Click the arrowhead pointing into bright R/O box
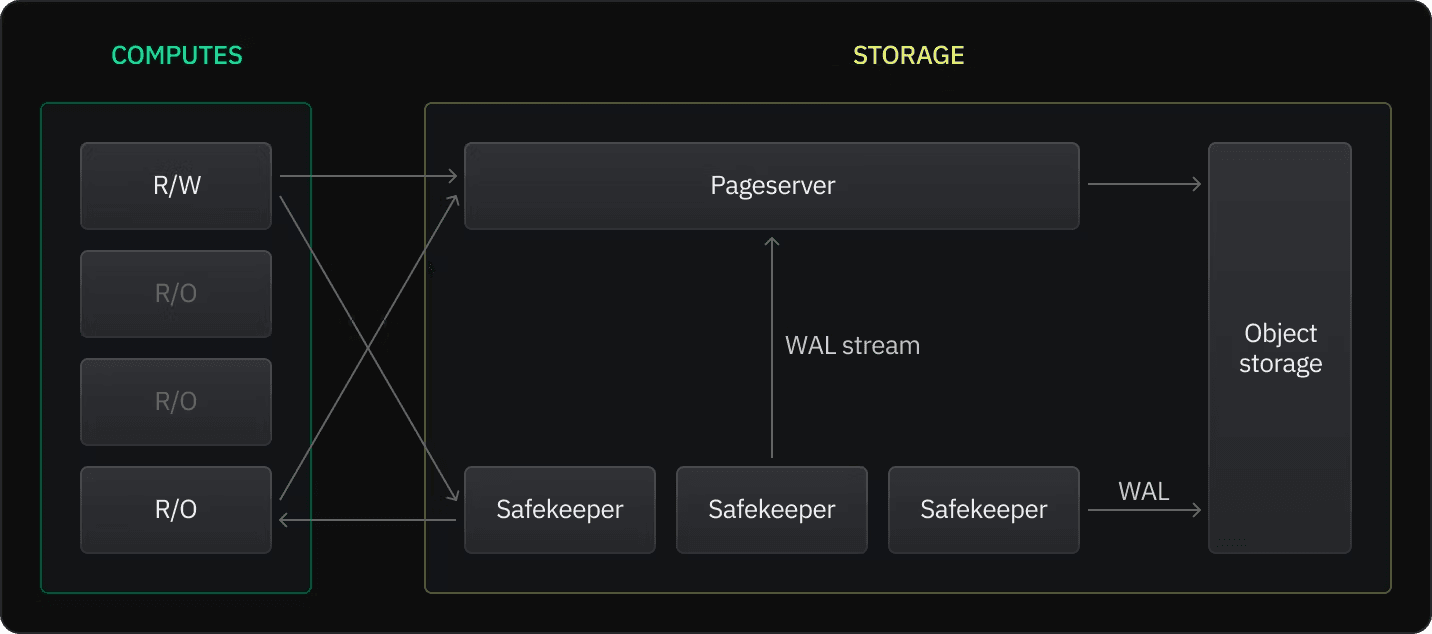1432x634 pixels. (285, 520)
